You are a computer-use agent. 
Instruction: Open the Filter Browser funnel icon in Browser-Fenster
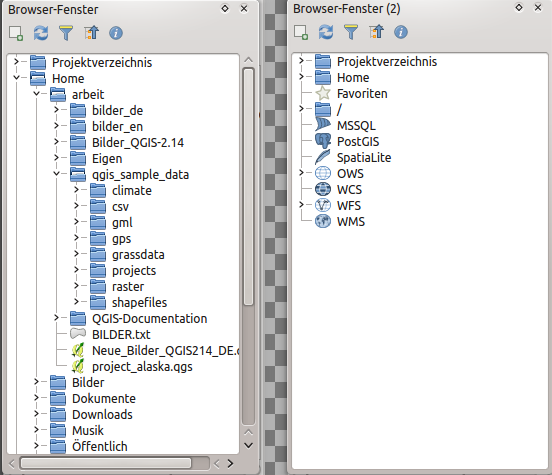tap(66, 33)
